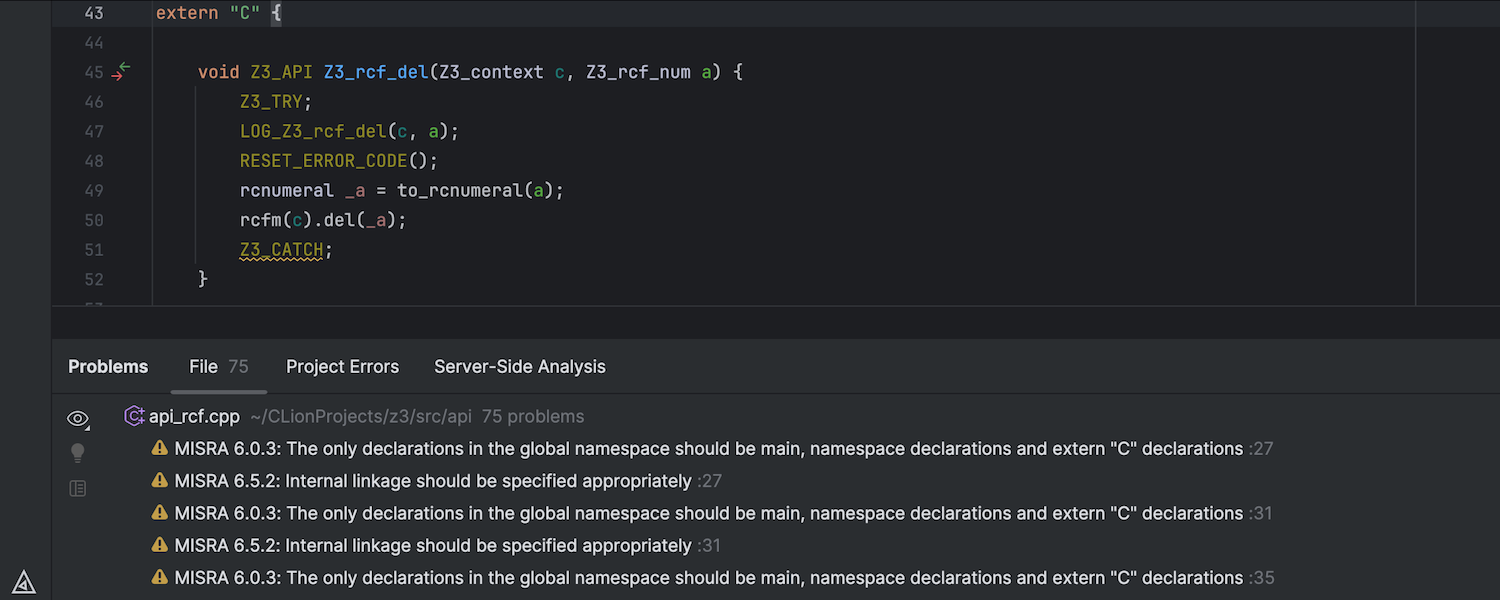
Task: Open the CMake tool window icon
Action: point(24,582)
